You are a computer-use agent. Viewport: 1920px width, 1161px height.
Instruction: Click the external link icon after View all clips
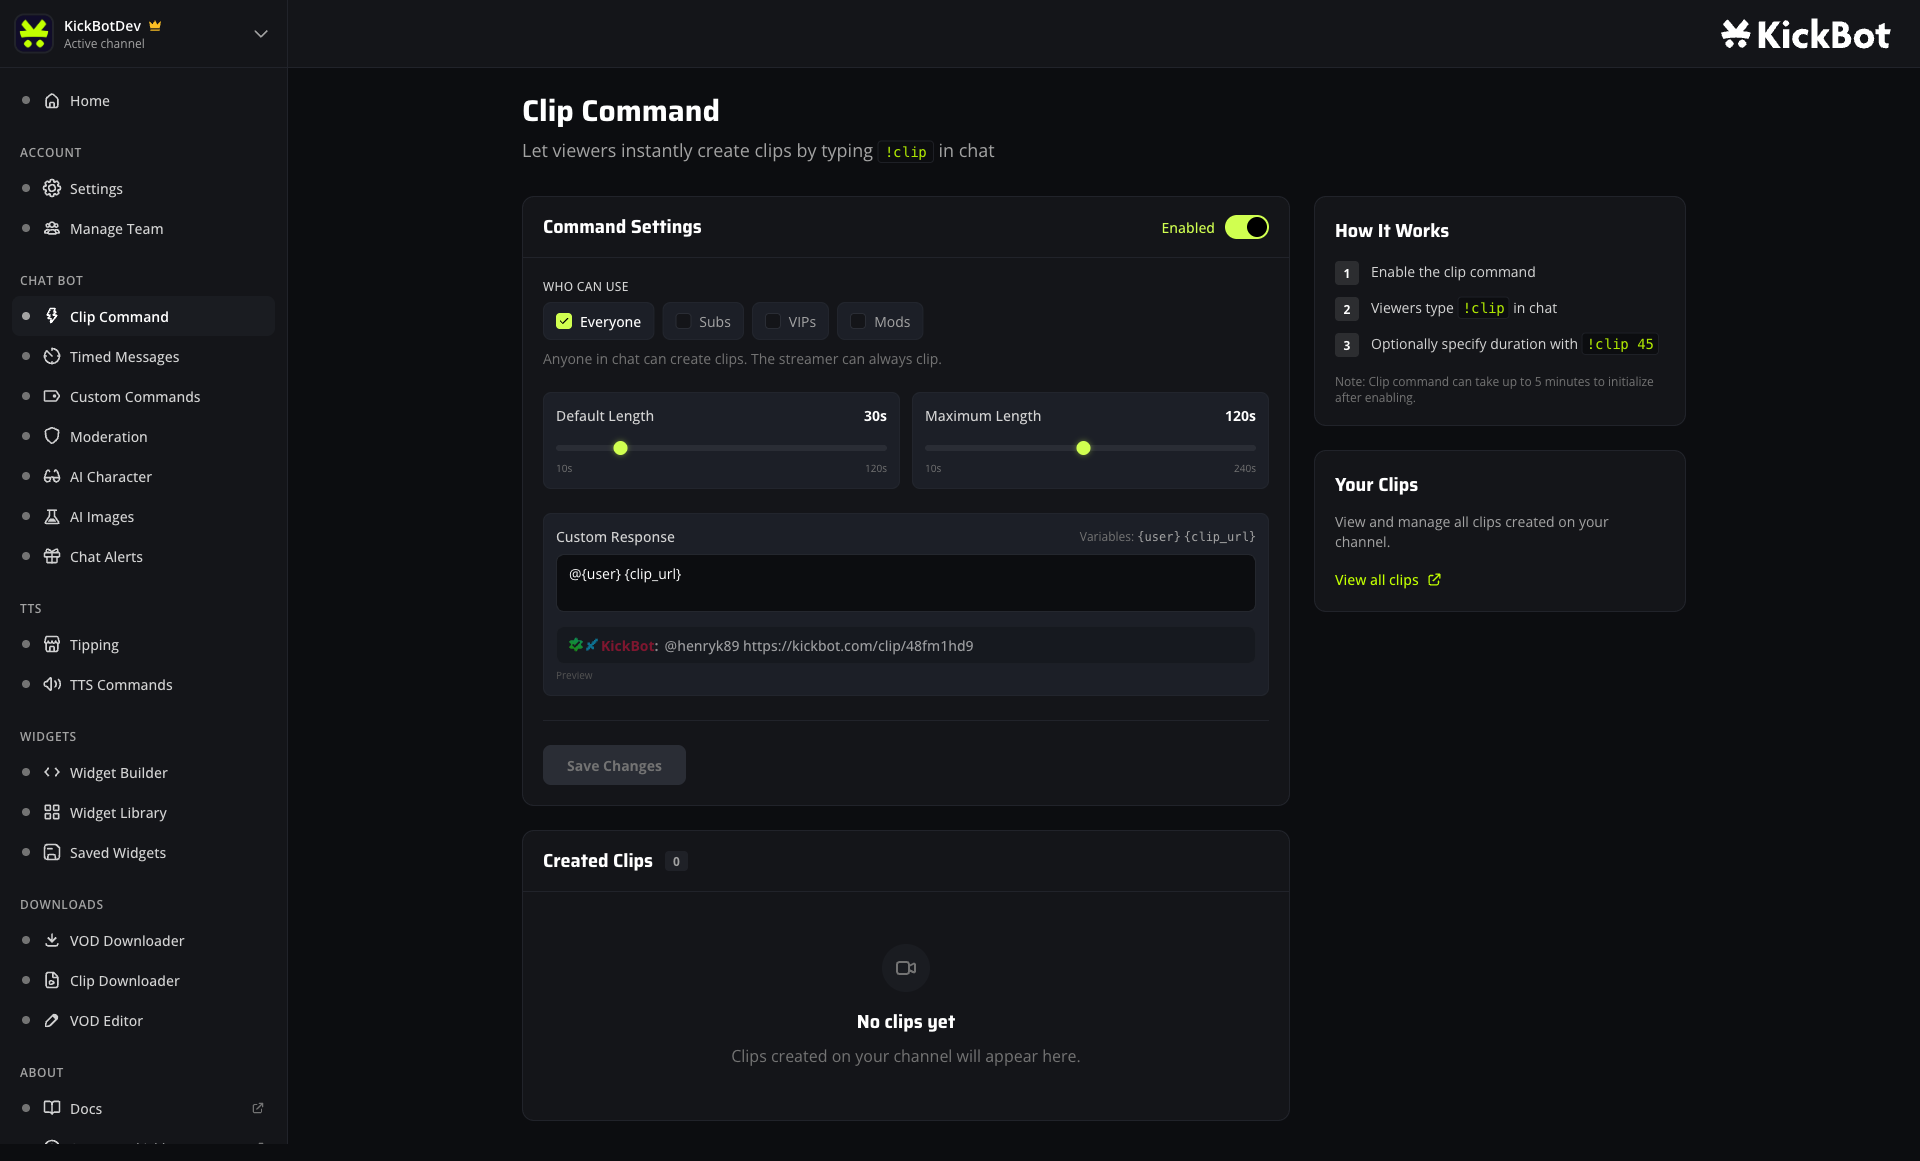click(1434, 580)
